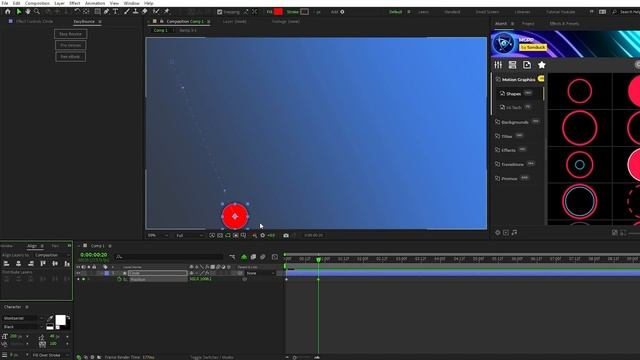640x360 pixels.
Task: Click the music note icon in AtomX
Action: (x=514, y=232)
